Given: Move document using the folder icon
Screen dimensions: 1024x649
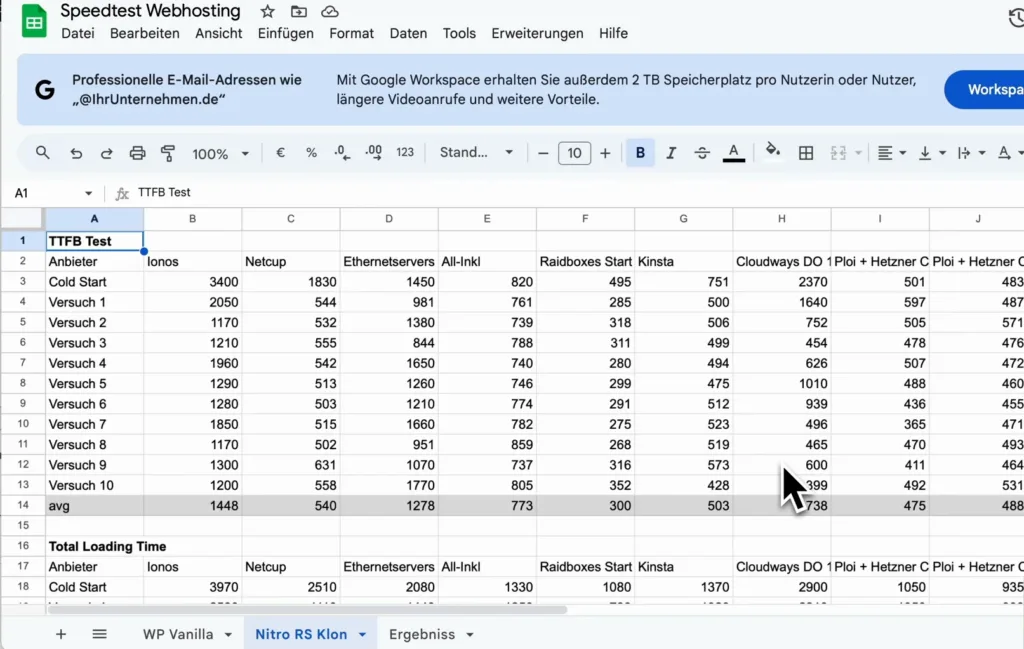Looking at the screenshot, I should pyautogui.click(x=298, y=12).
